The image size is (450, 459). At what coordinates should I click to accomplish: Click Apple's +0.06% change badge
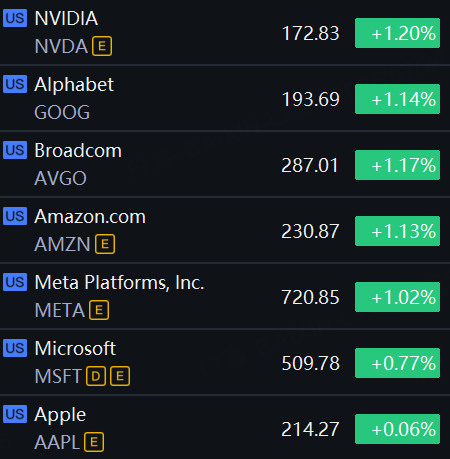point(397,429)
